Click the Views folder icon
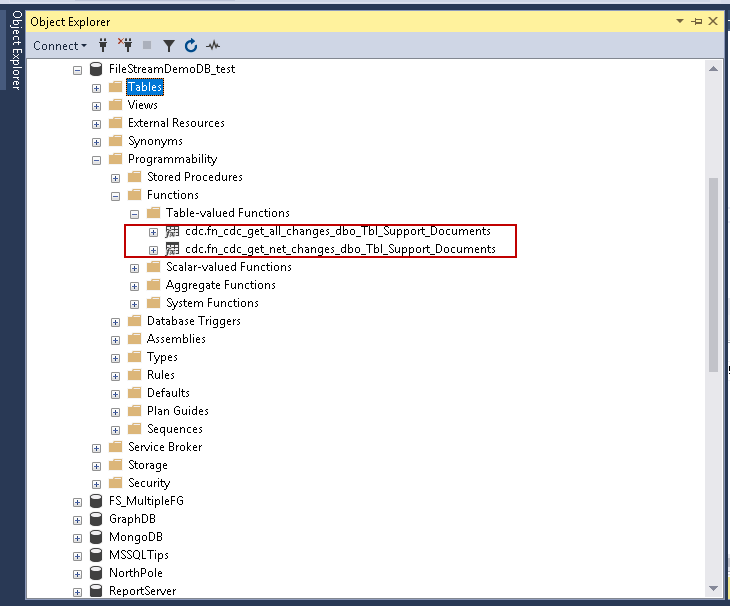This screenshot has width=730, height=606. (115, 105)
